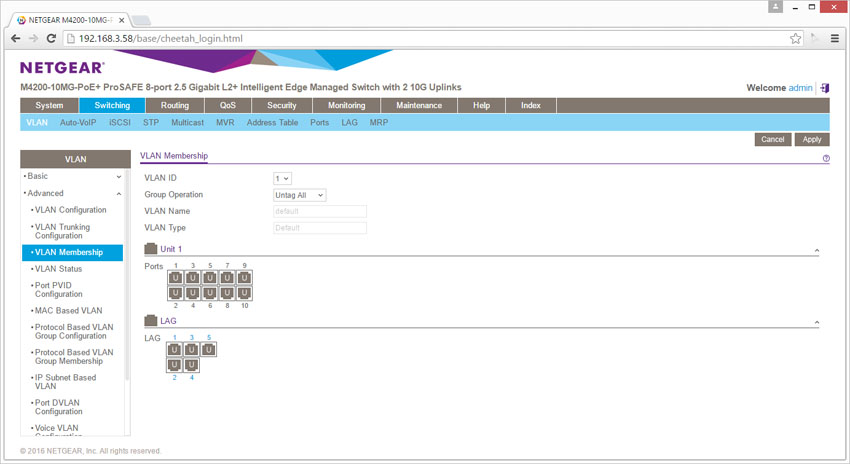The width and height of the screenshot is (850, 464).
Task: Click the Unit 1 section icon
Action: 151,249
